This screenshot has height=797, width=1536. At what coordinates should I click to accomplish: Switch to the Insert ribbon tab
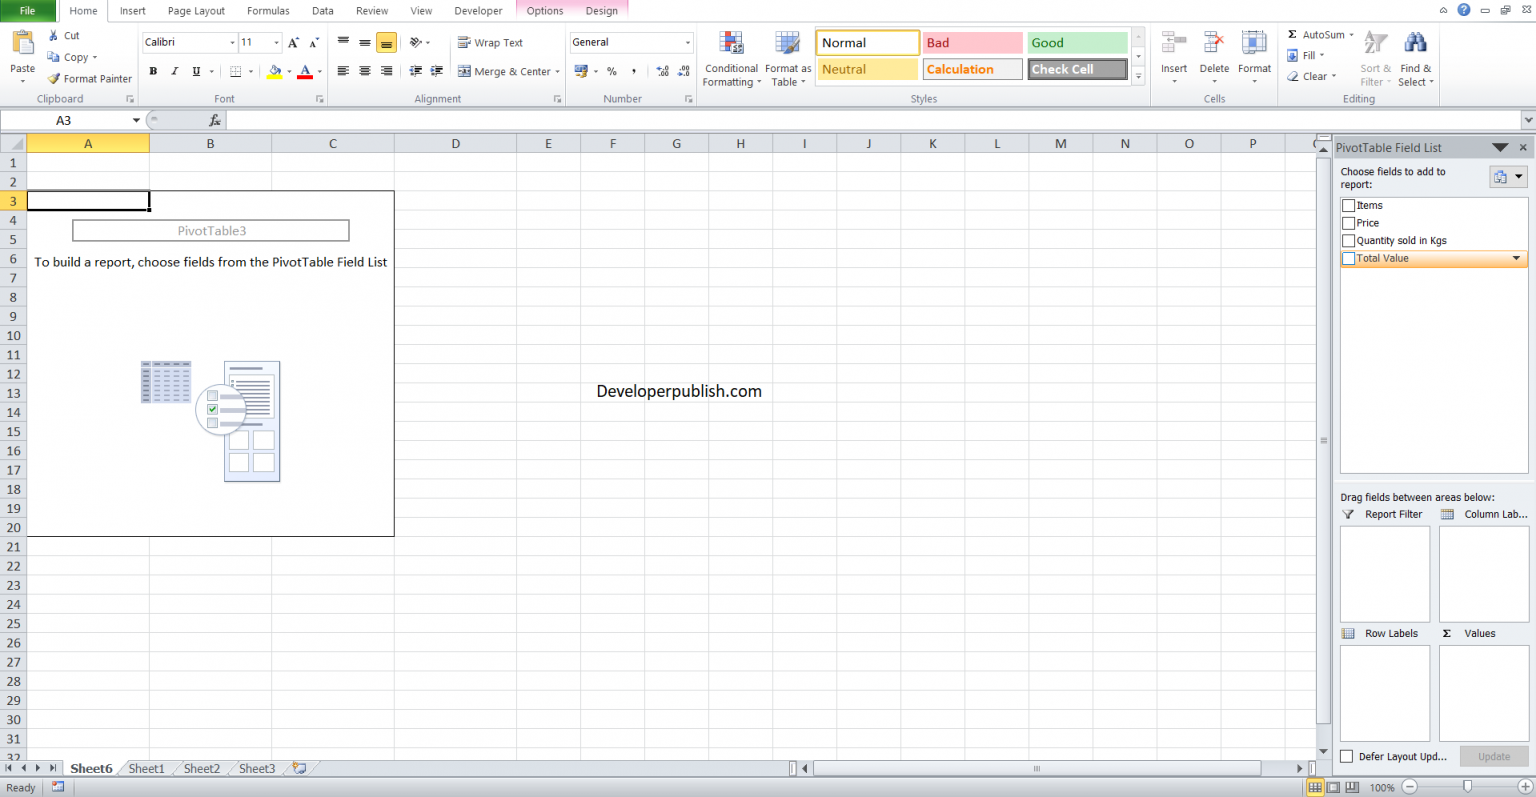(x=132, y=11)
